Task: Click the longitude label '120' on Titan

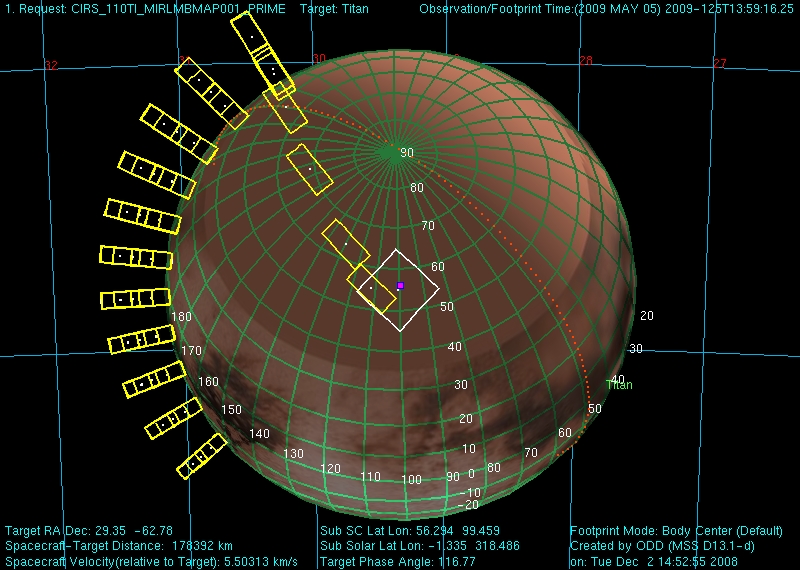Action: pyautogui.click(x=330, y=468)
